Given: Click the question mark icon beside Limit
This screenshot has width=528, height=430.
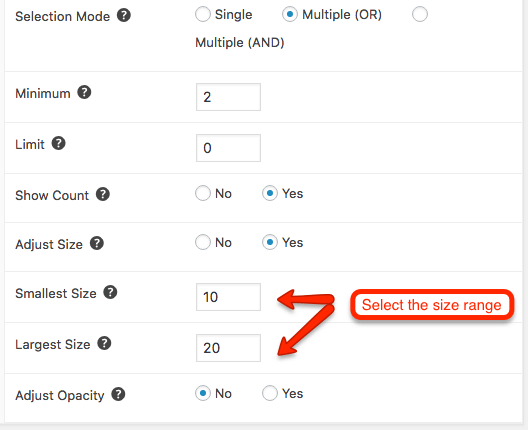Looking at the screenshot, I should pos(59,143).
